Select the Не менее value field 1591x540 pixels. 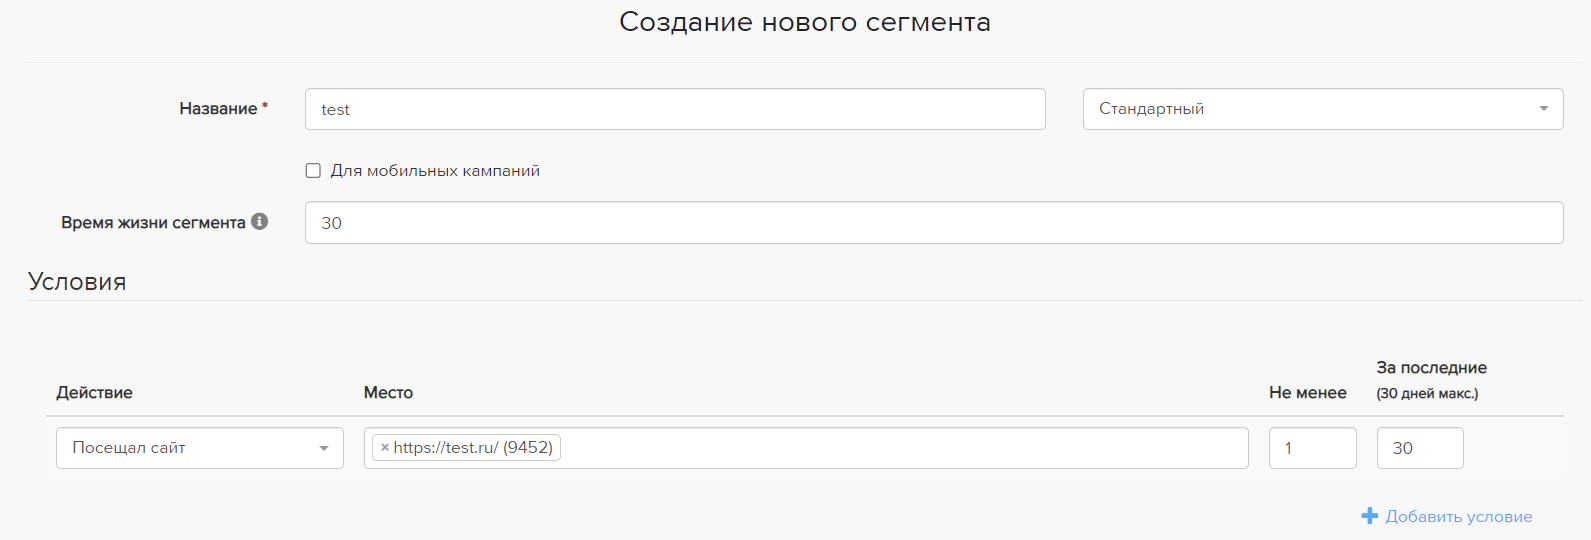(x=1312, y=448)
